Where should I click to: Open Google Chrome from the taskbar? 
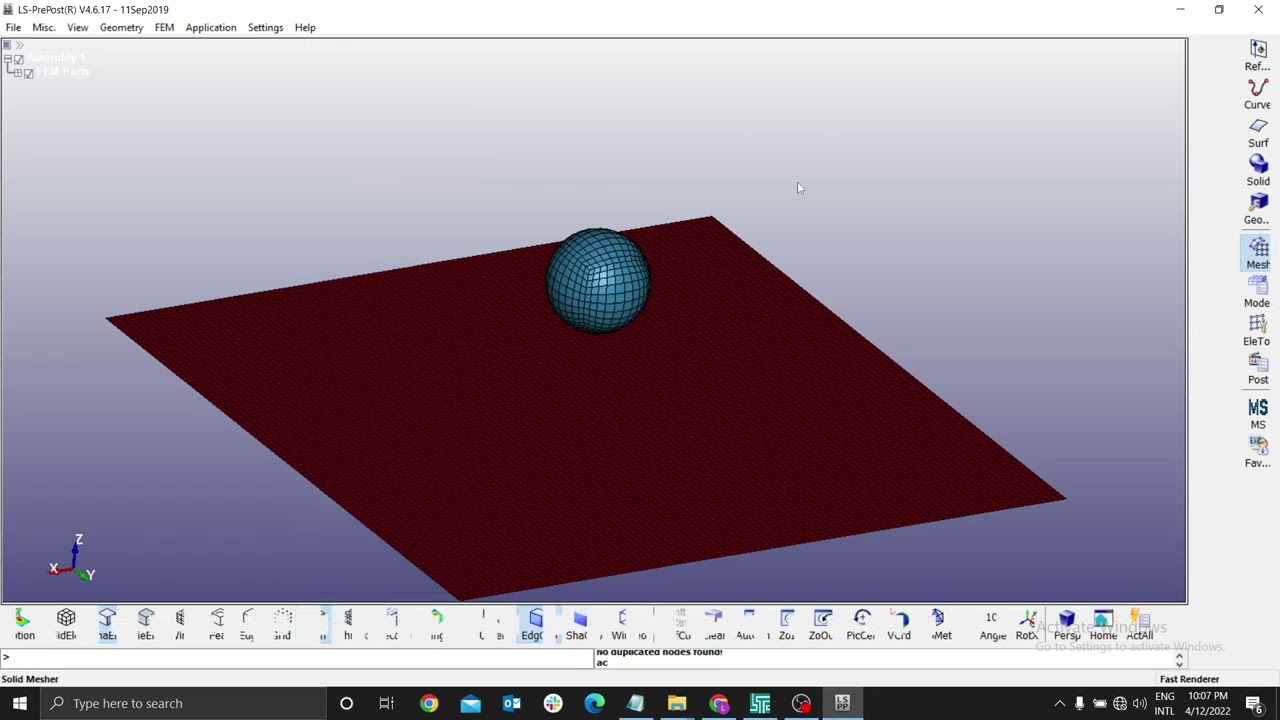pos(429,703)
